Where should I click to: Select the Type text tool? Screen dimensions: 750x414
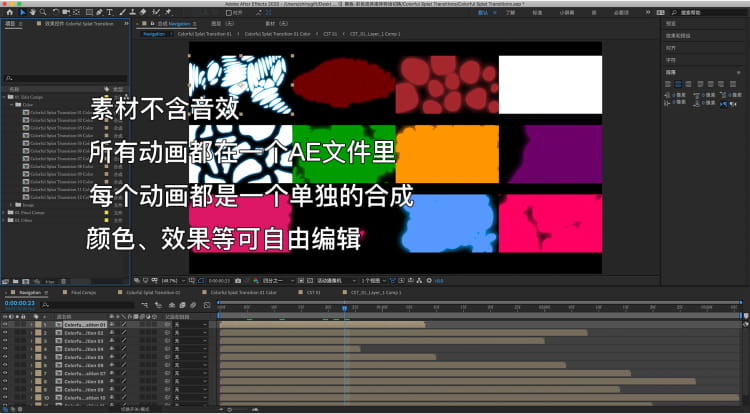point(110,12)
